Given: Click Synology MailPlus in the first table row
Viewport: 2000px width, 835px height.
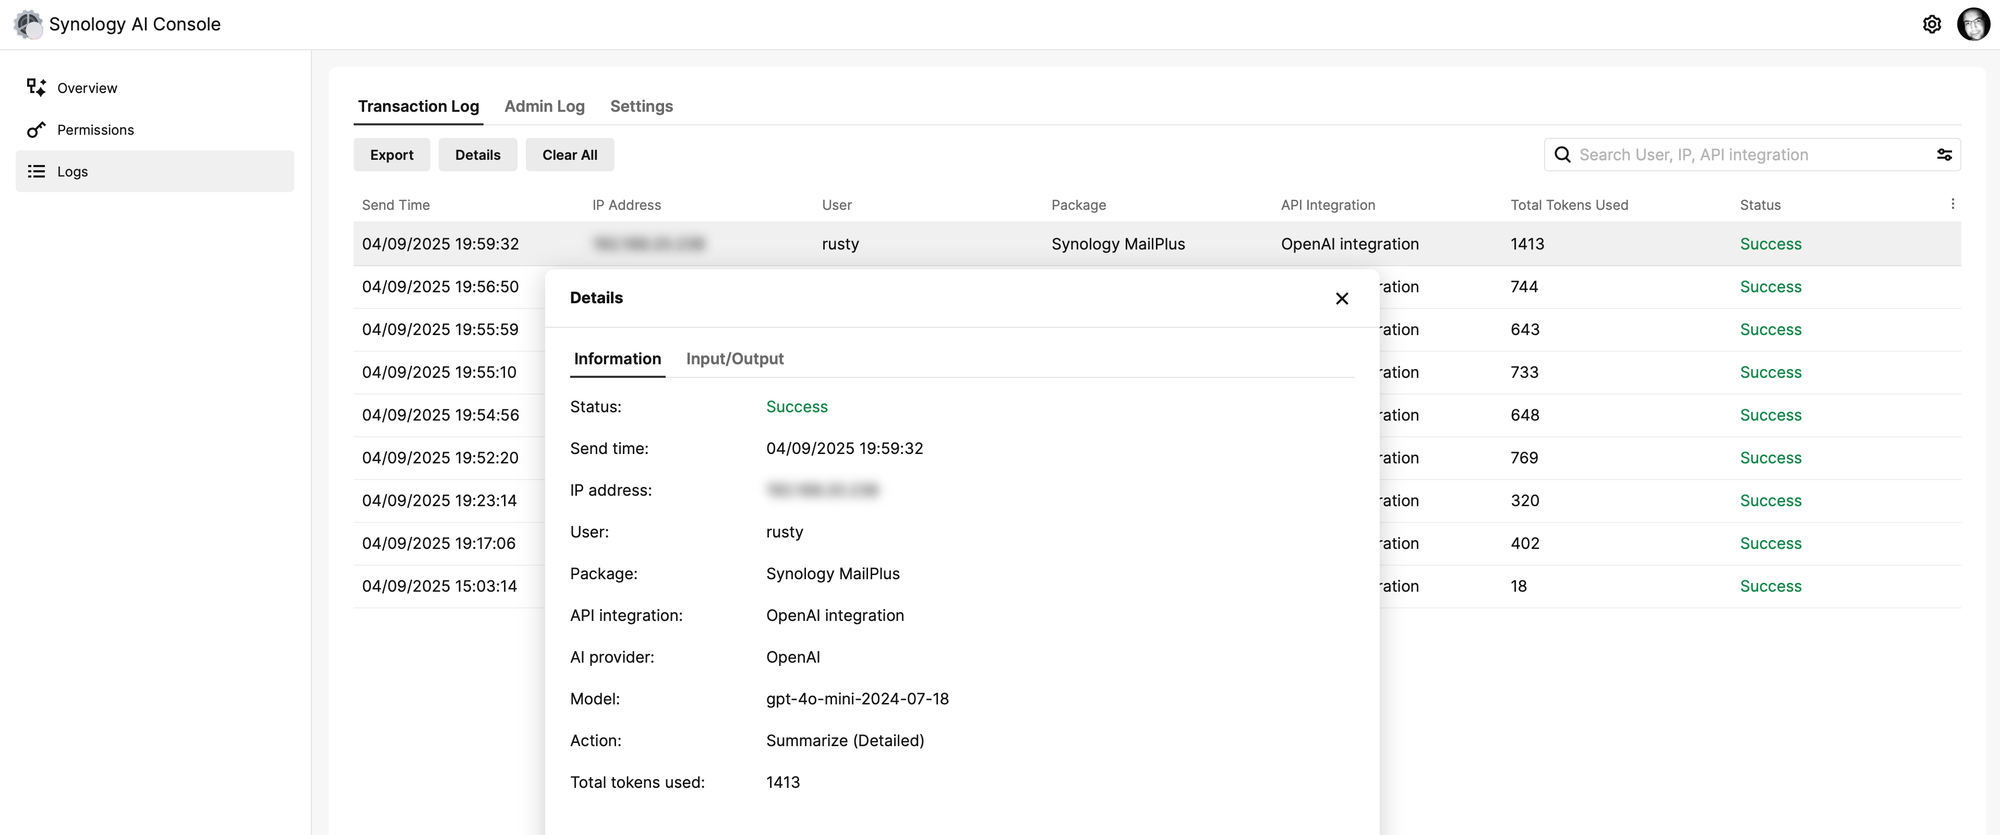Looking at the screenshot, I should click(1118, 244).
